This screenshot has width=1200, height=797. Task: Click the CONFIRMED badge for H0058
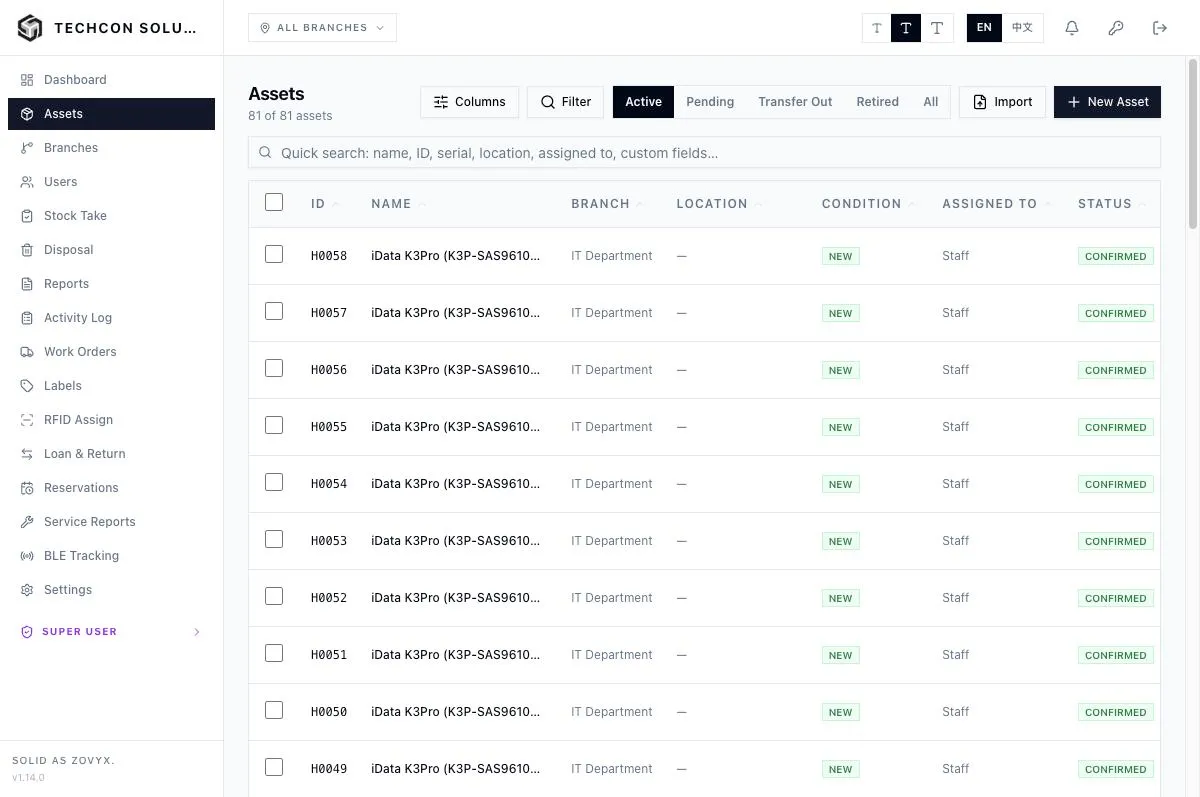(1116, 256)
